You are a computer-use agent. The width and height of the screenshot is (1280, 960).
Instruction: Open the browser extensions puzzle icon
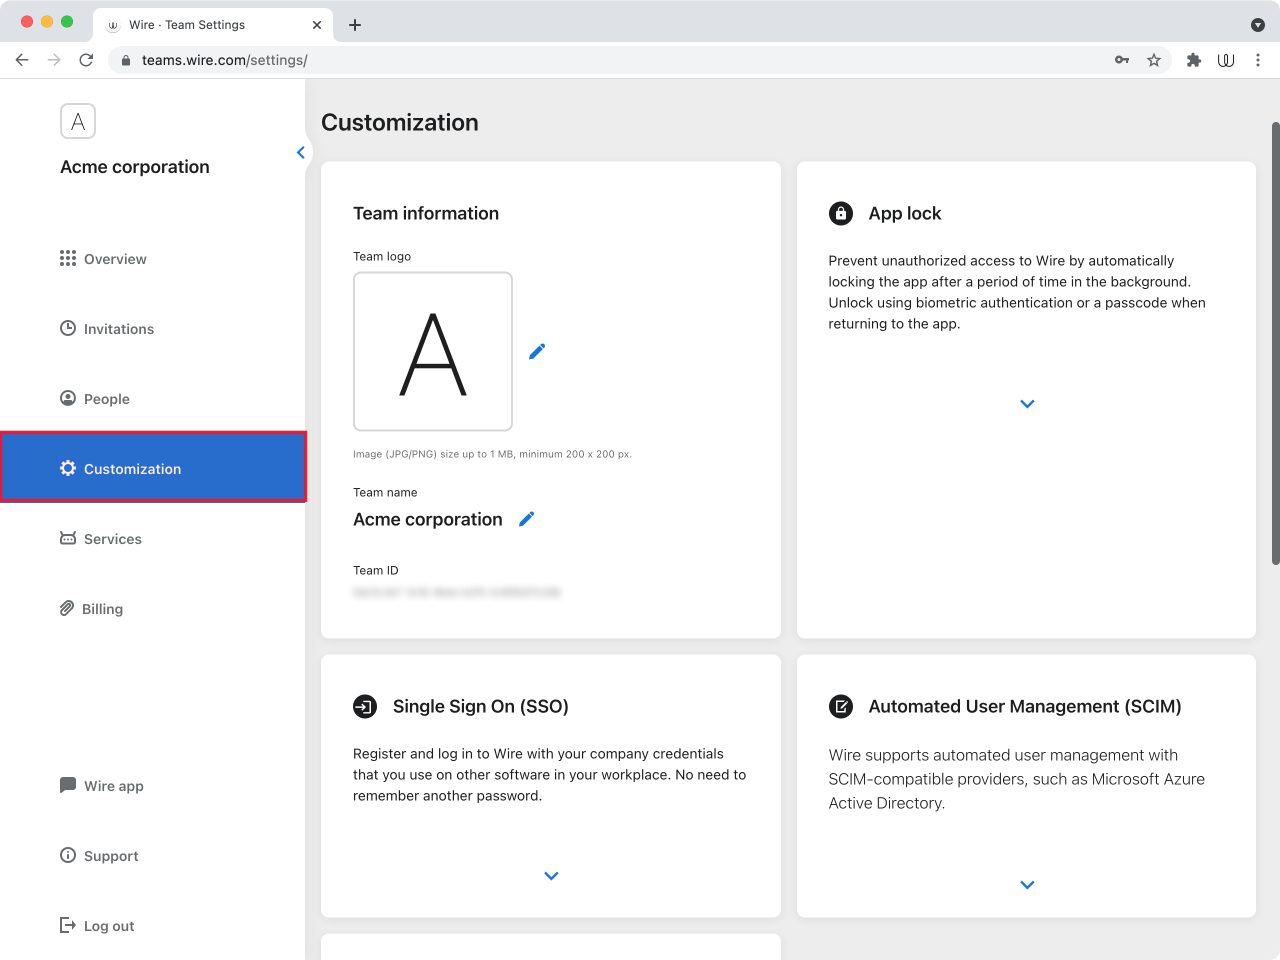[x=1194, y=60]
